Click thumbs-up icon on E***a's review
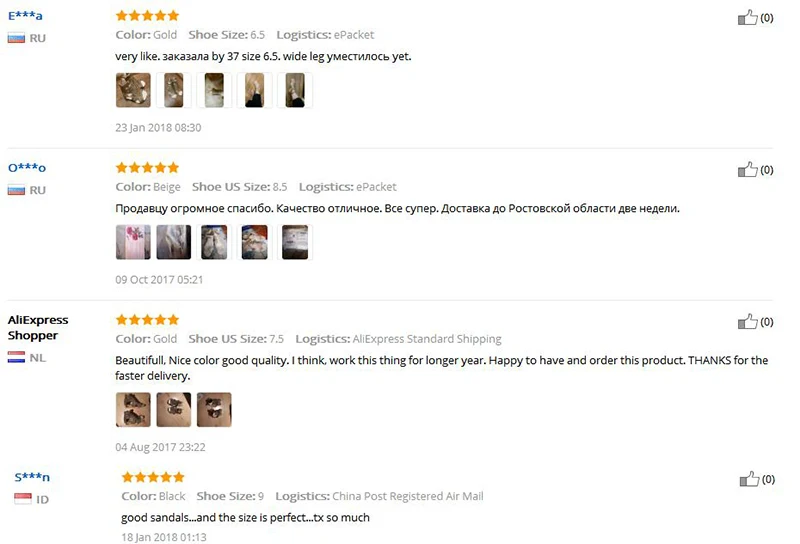Viewport: 800px width, 544px height. click(x=747, y=17)
